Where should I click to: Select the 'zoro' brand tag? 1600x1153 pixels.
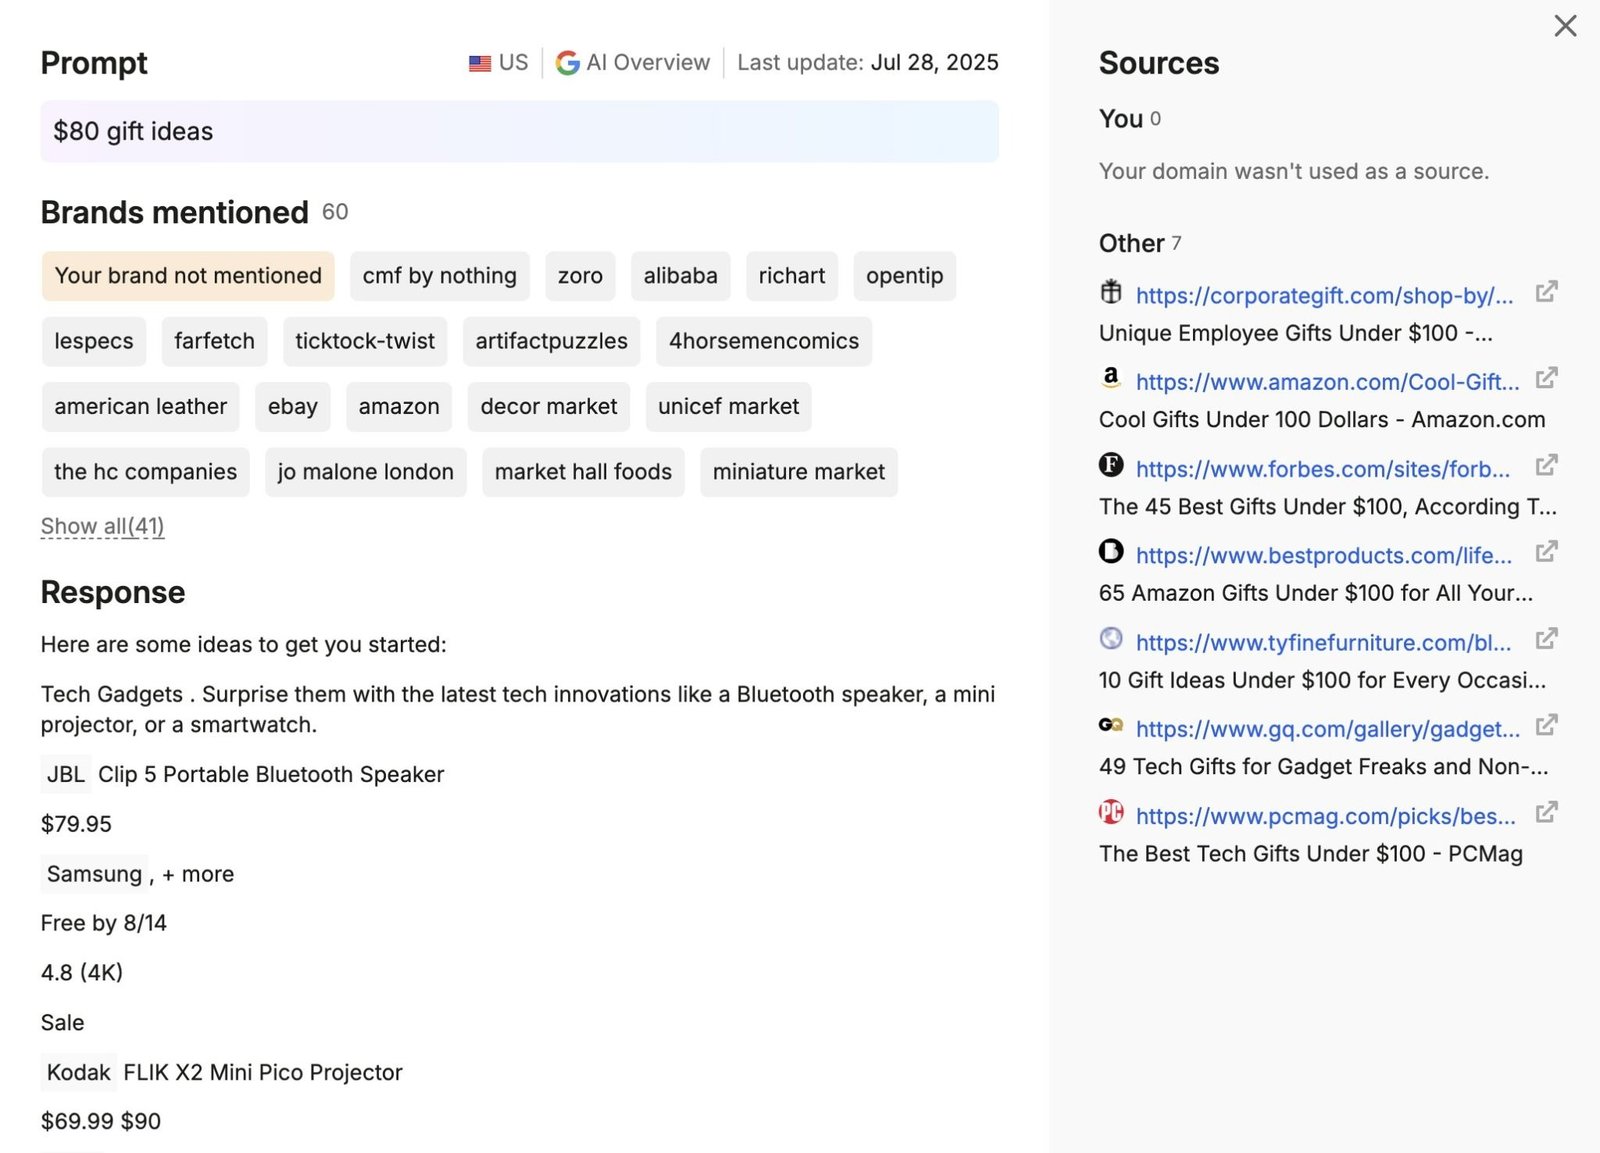[580, 276]
